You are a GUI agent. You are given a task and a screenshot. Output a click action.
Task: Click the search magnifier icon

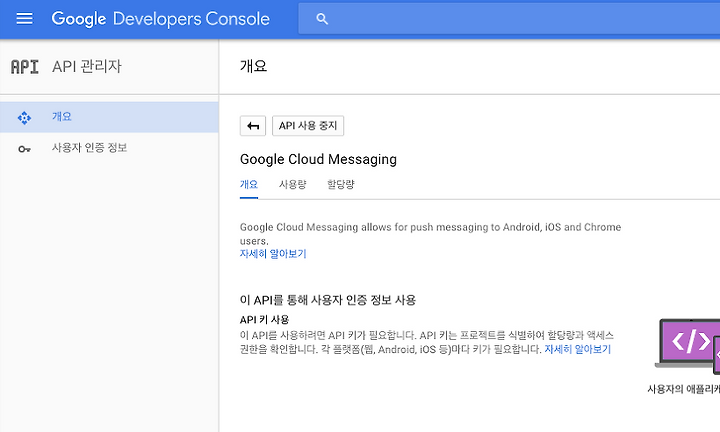tap(322, 19)
